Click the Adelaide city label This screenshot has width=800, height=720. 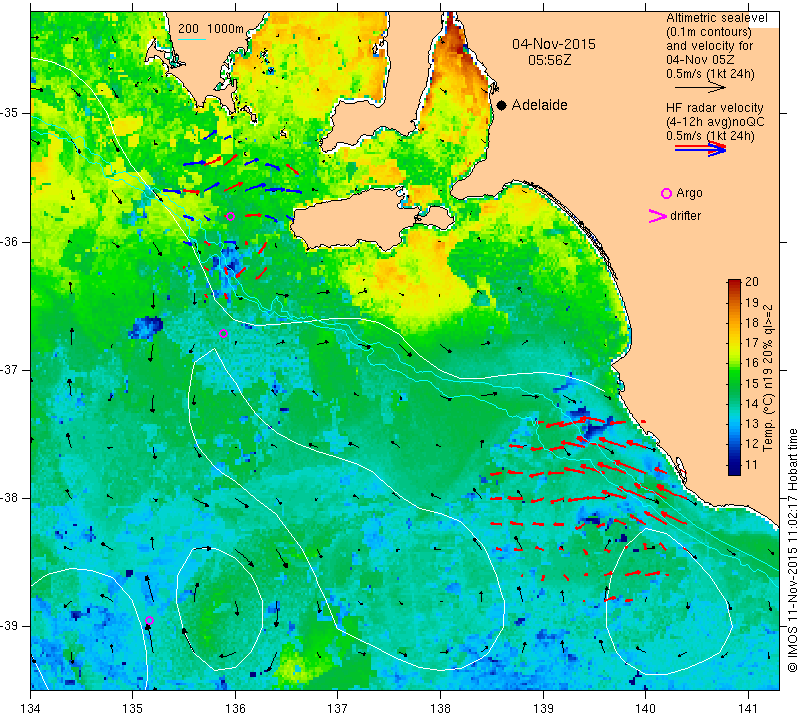[x=539, y=105]
